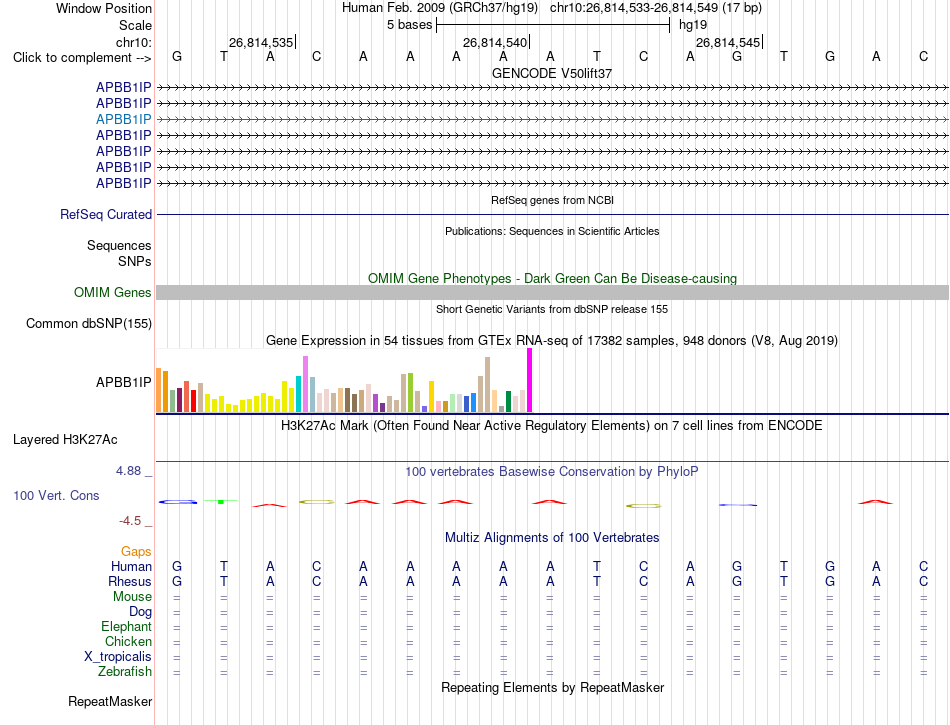Screen dimensions: 950x725
Task: Select the light blue APBB1IP transcript label
Action: (x=124, y=119)
